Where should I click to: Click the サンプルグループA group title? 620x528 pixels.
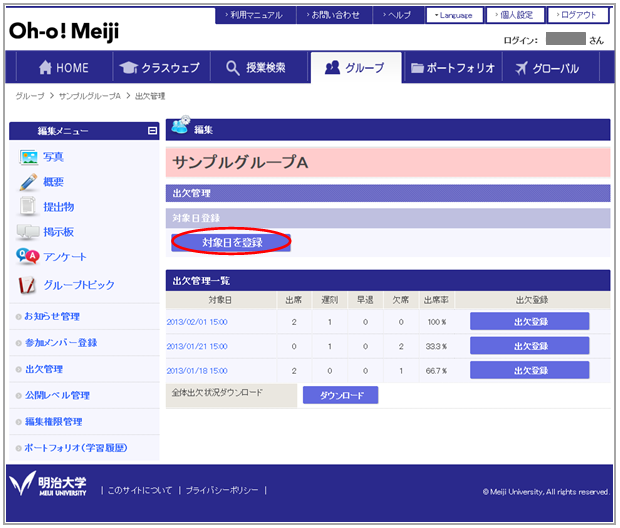click(240, 162)
